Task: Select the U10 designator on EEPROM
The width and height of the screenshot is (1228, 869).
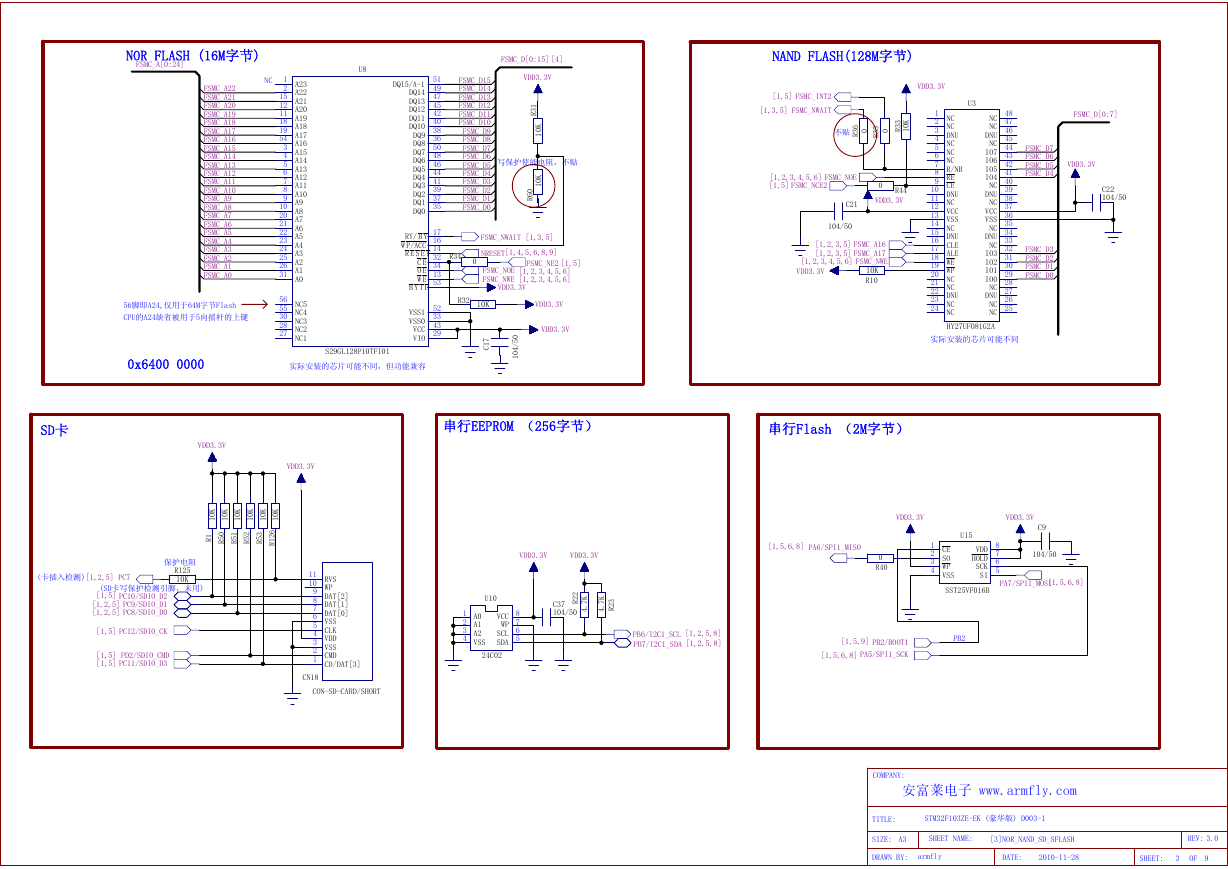Action: [490, 599]
